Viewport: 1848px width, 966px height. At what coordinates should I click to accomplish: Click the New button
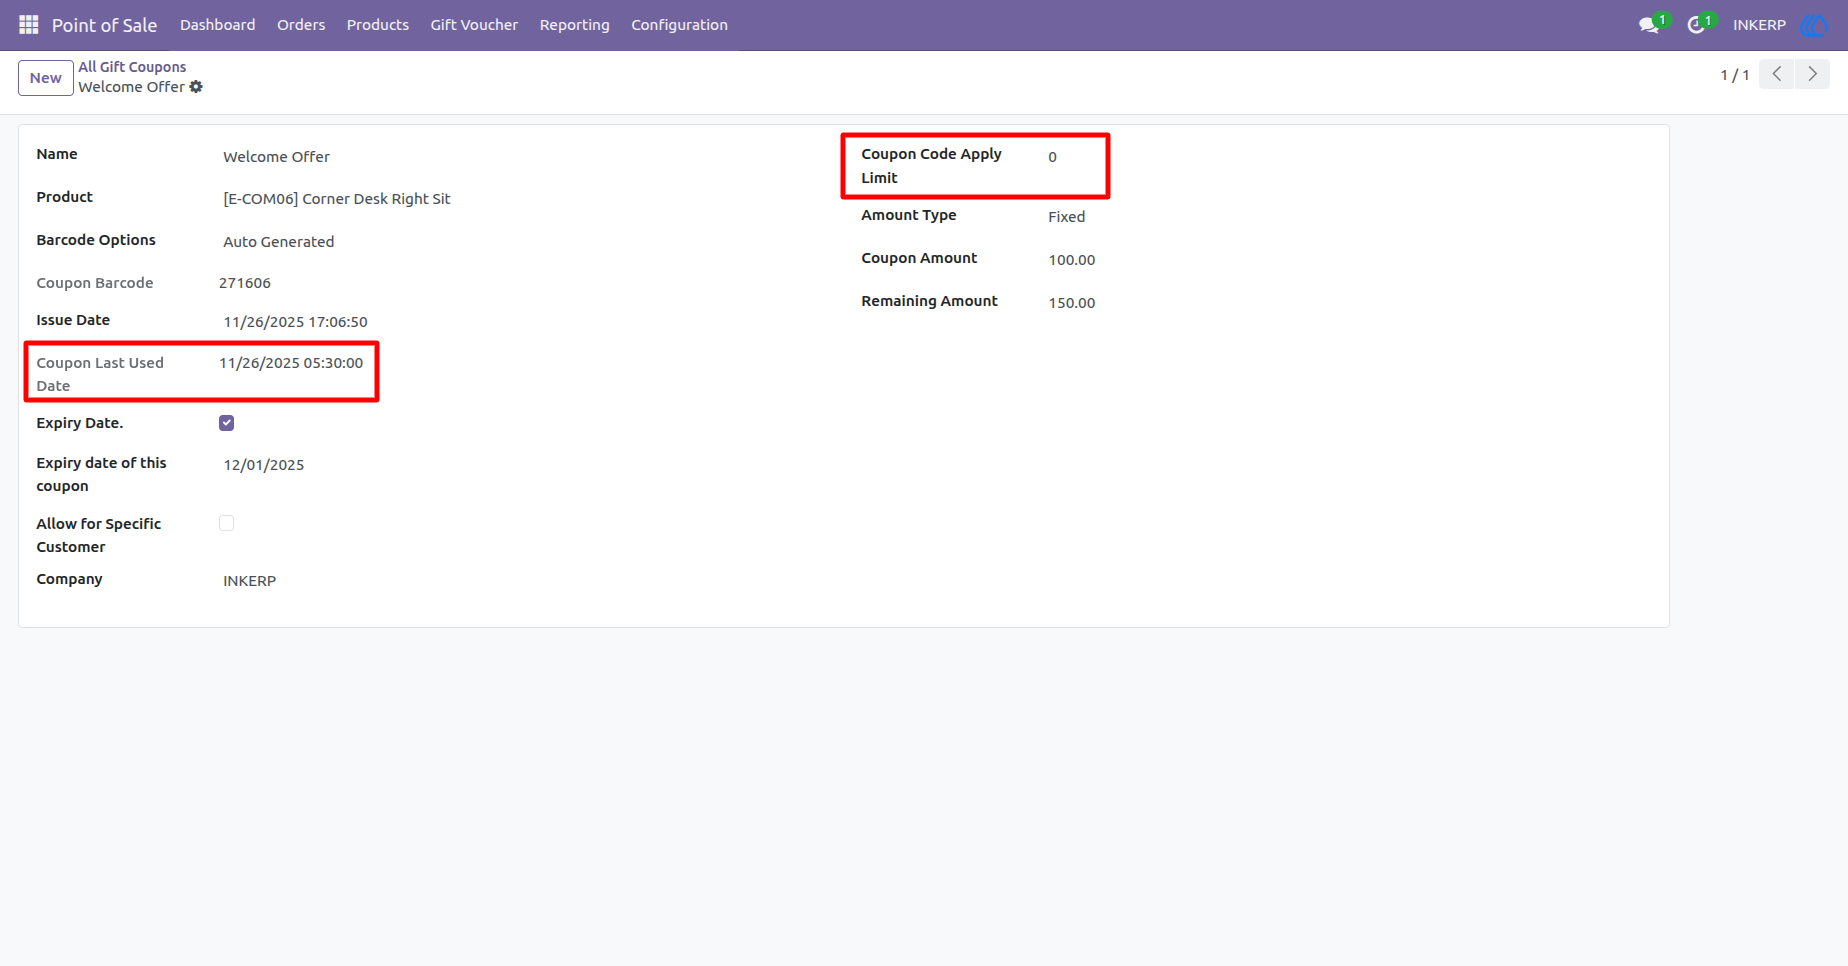click(46, 78)
